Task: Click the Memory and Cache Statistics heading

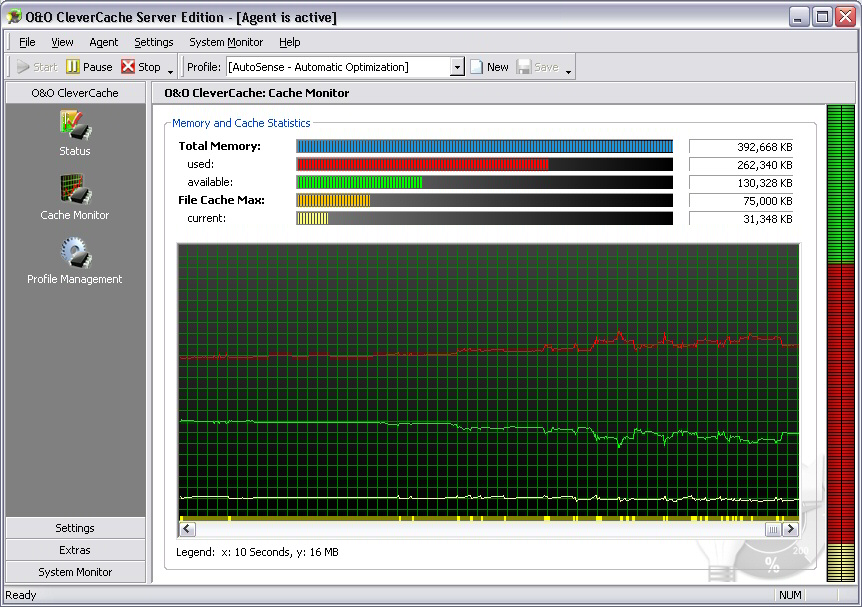Action: coord(241,123)
